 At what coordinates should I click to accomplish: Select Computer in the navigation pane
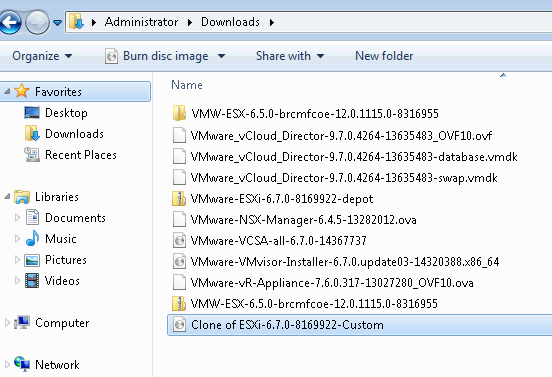pyautogui.click(x=62, y=323)
